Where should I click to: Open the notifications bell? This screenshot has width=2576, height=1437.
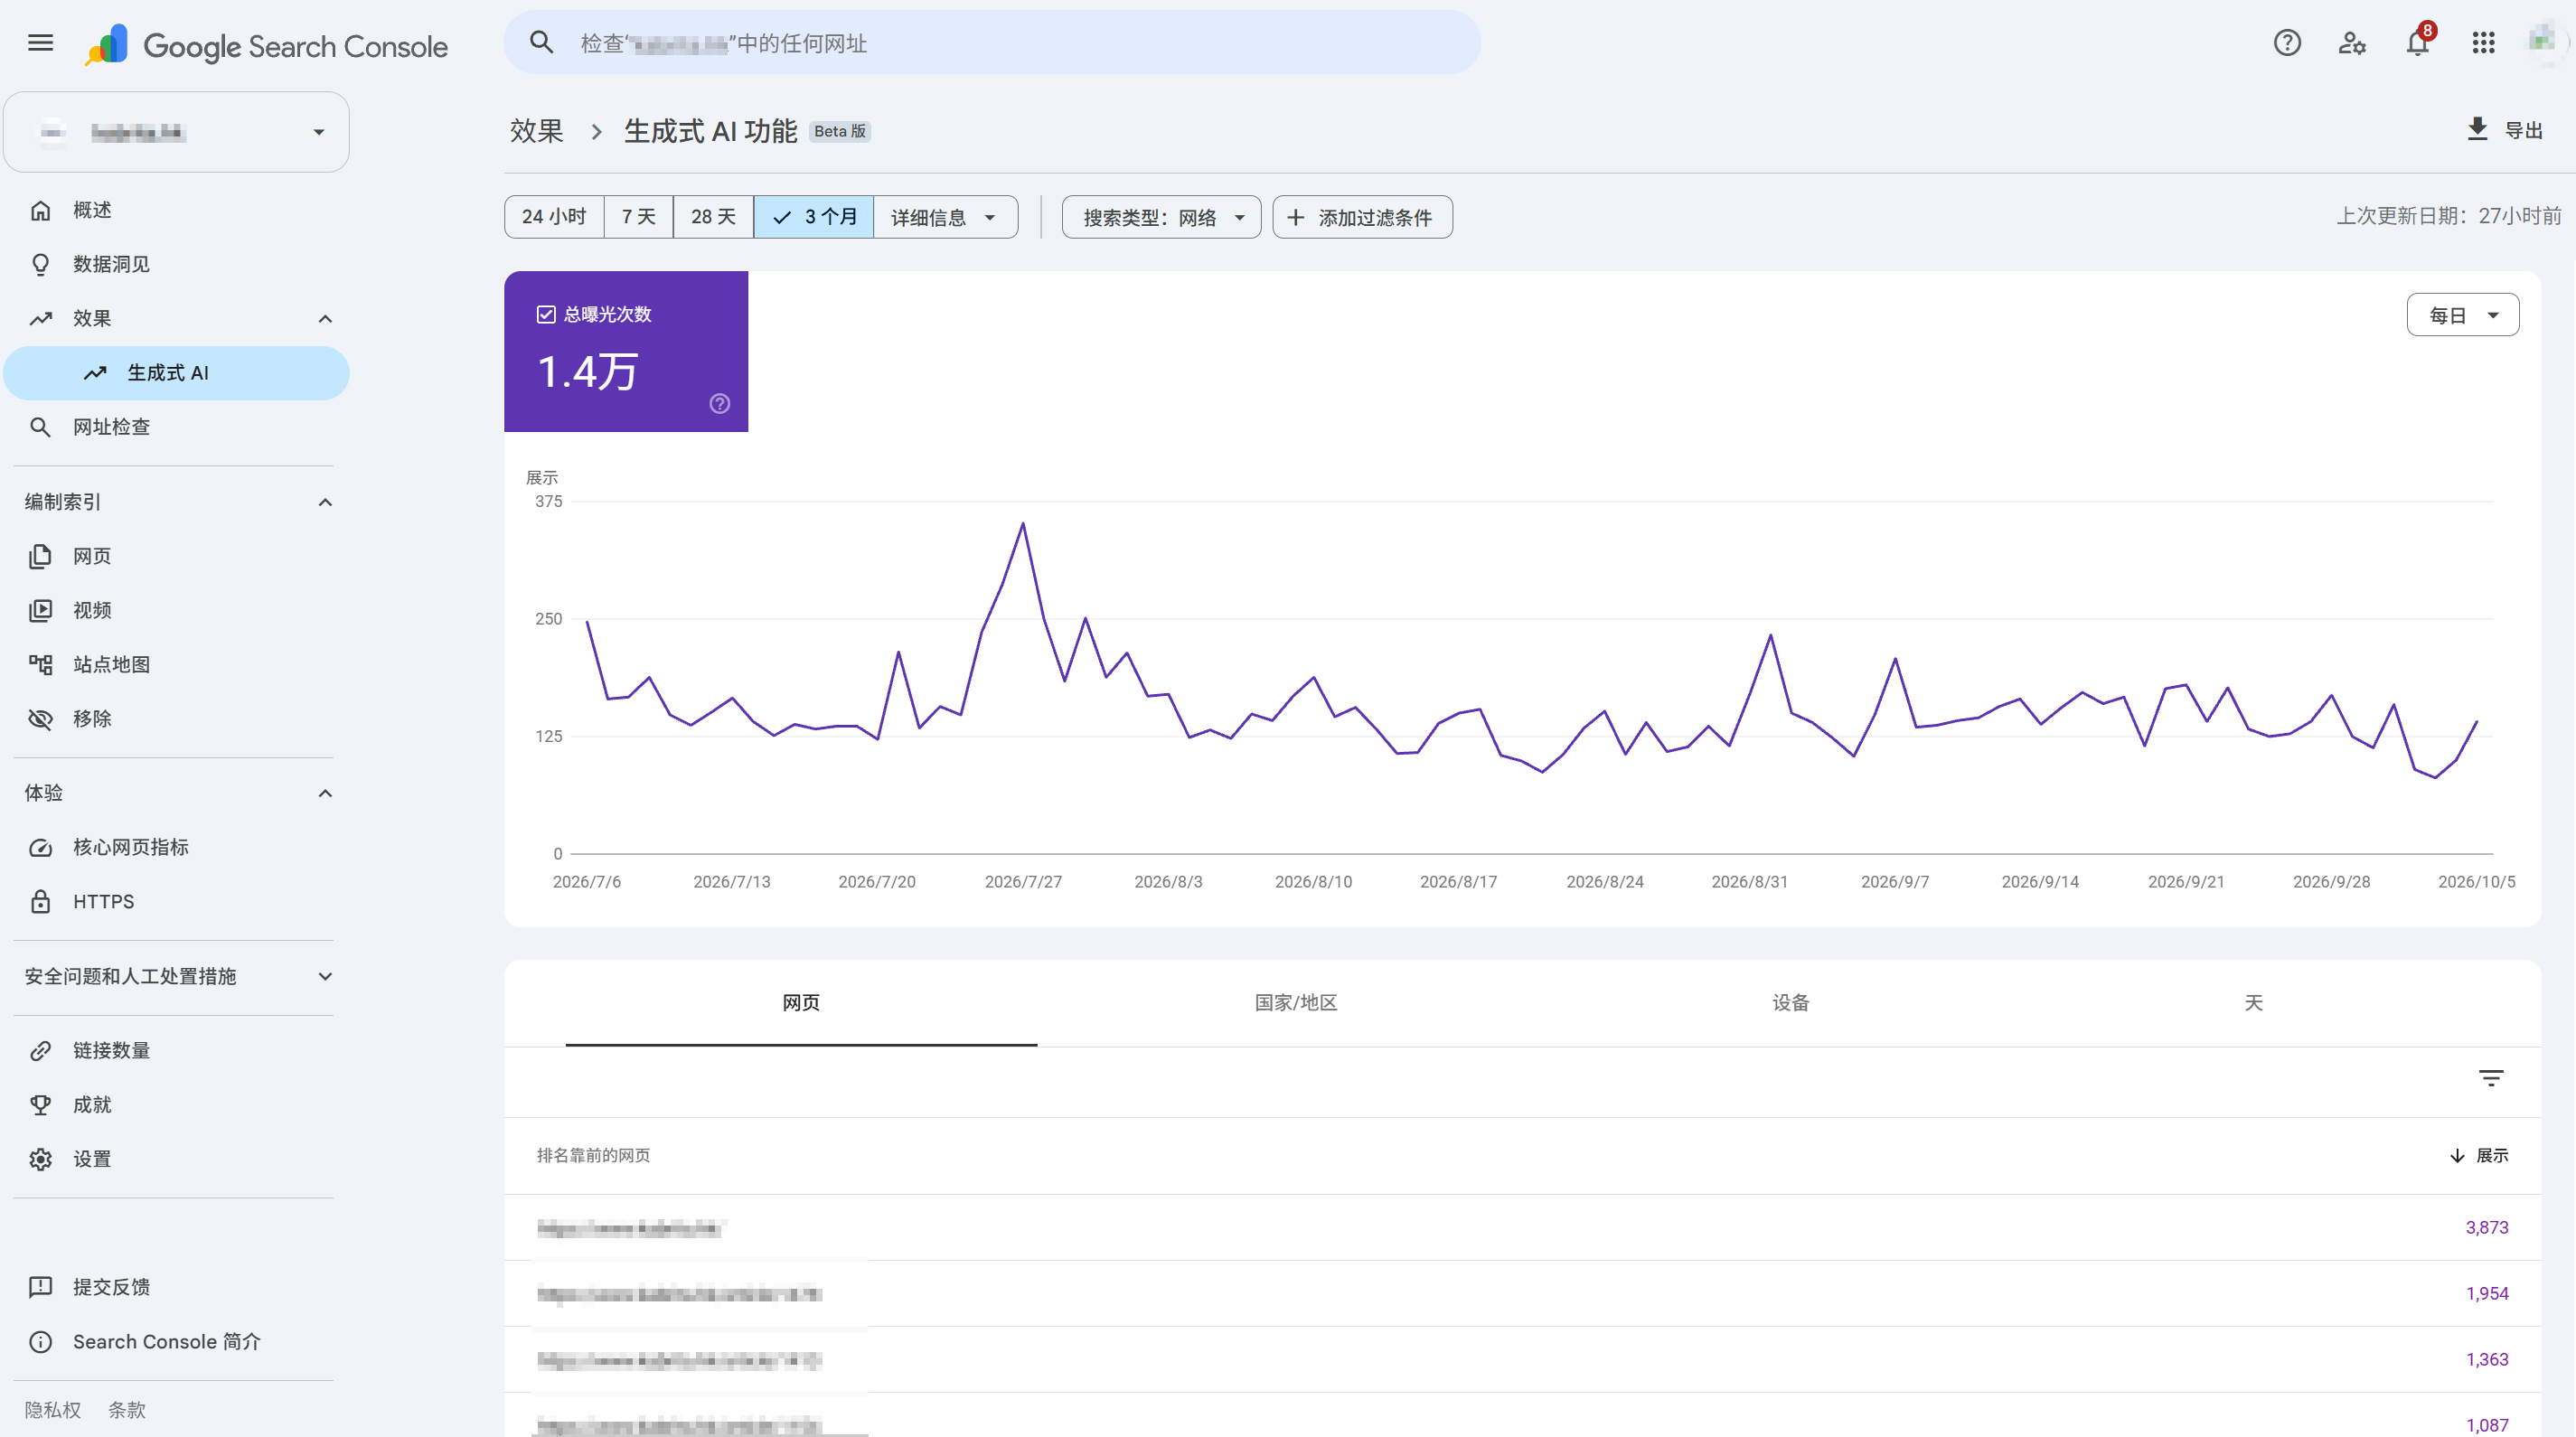coord(2417,43)
